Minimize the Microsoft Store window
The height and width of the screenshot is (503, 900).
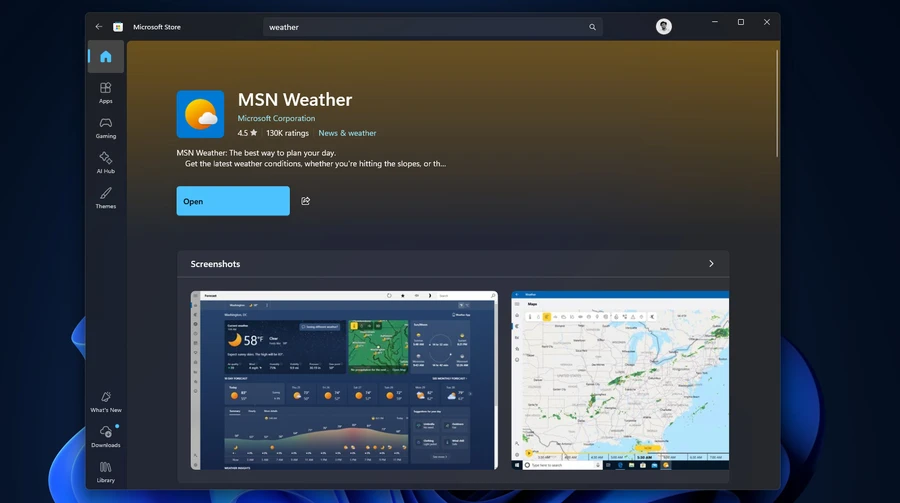pos(715,22)
